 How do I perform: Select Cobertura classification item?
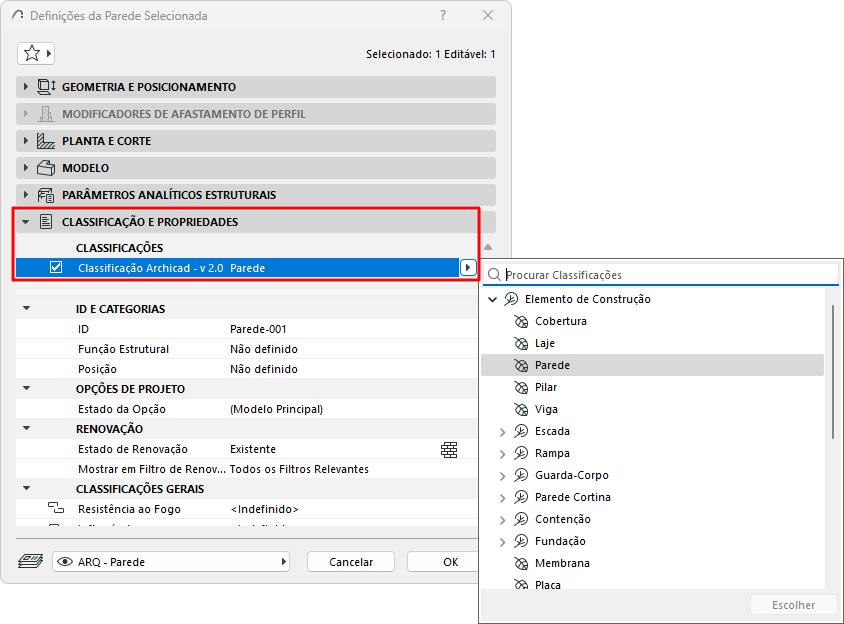(x=560, y=321)
